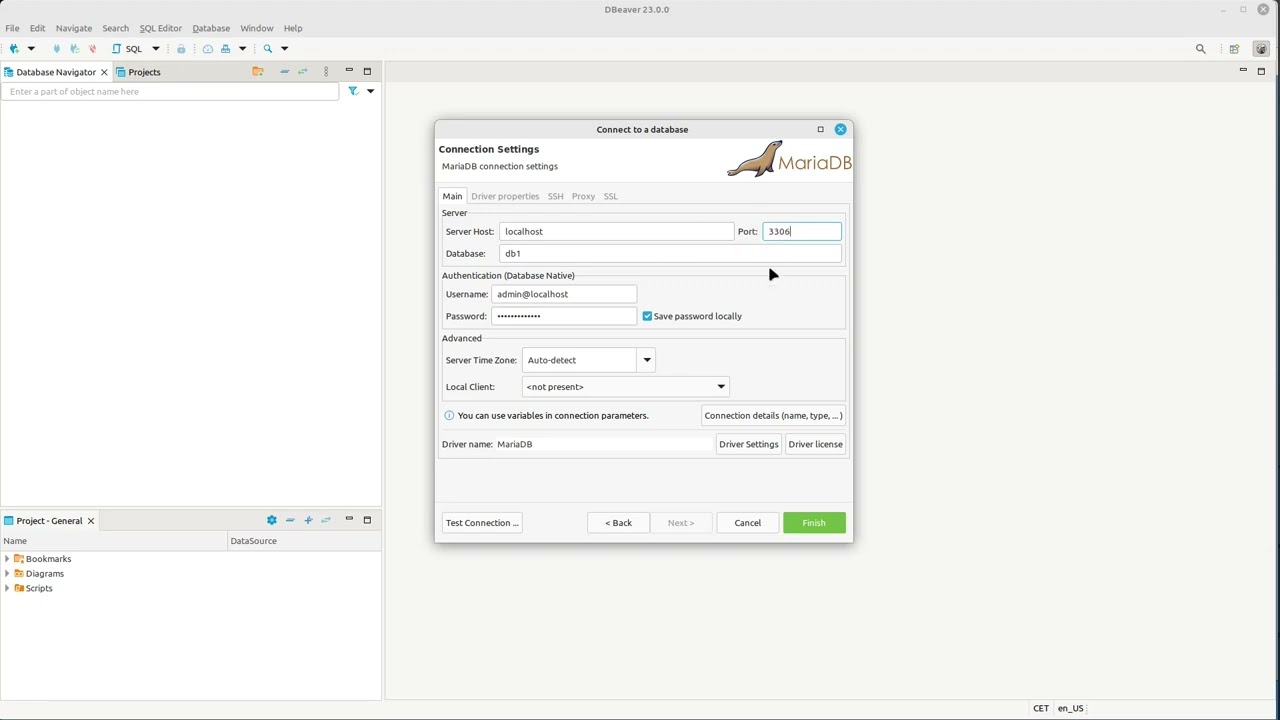Expand the Bookmarks folder

pos(7,559)
